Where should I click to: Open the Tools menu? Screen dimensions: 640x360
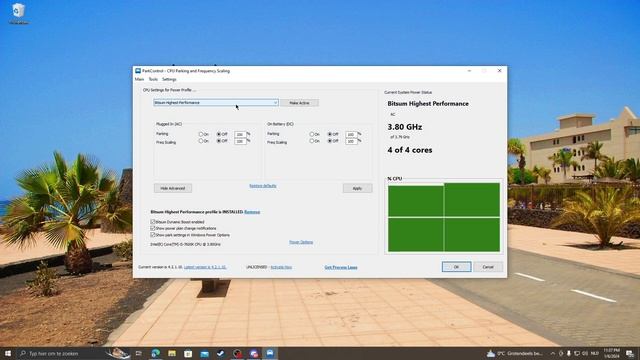pos(153,79)
